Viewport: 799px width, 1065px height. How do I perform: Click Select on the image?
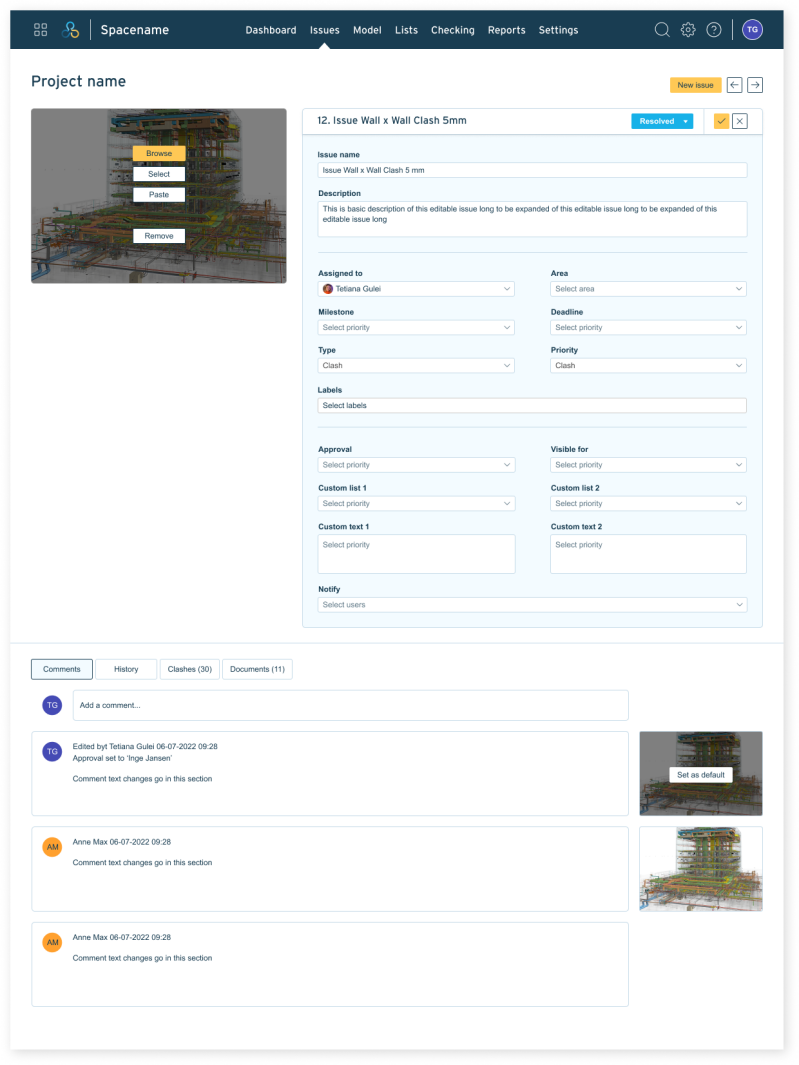[x=159, y=174]
